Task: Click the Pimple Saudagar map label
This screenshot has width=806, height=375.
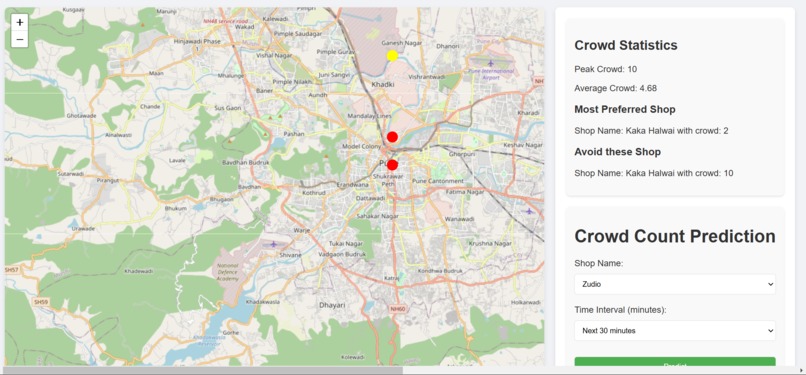Action: pos(298,33)
